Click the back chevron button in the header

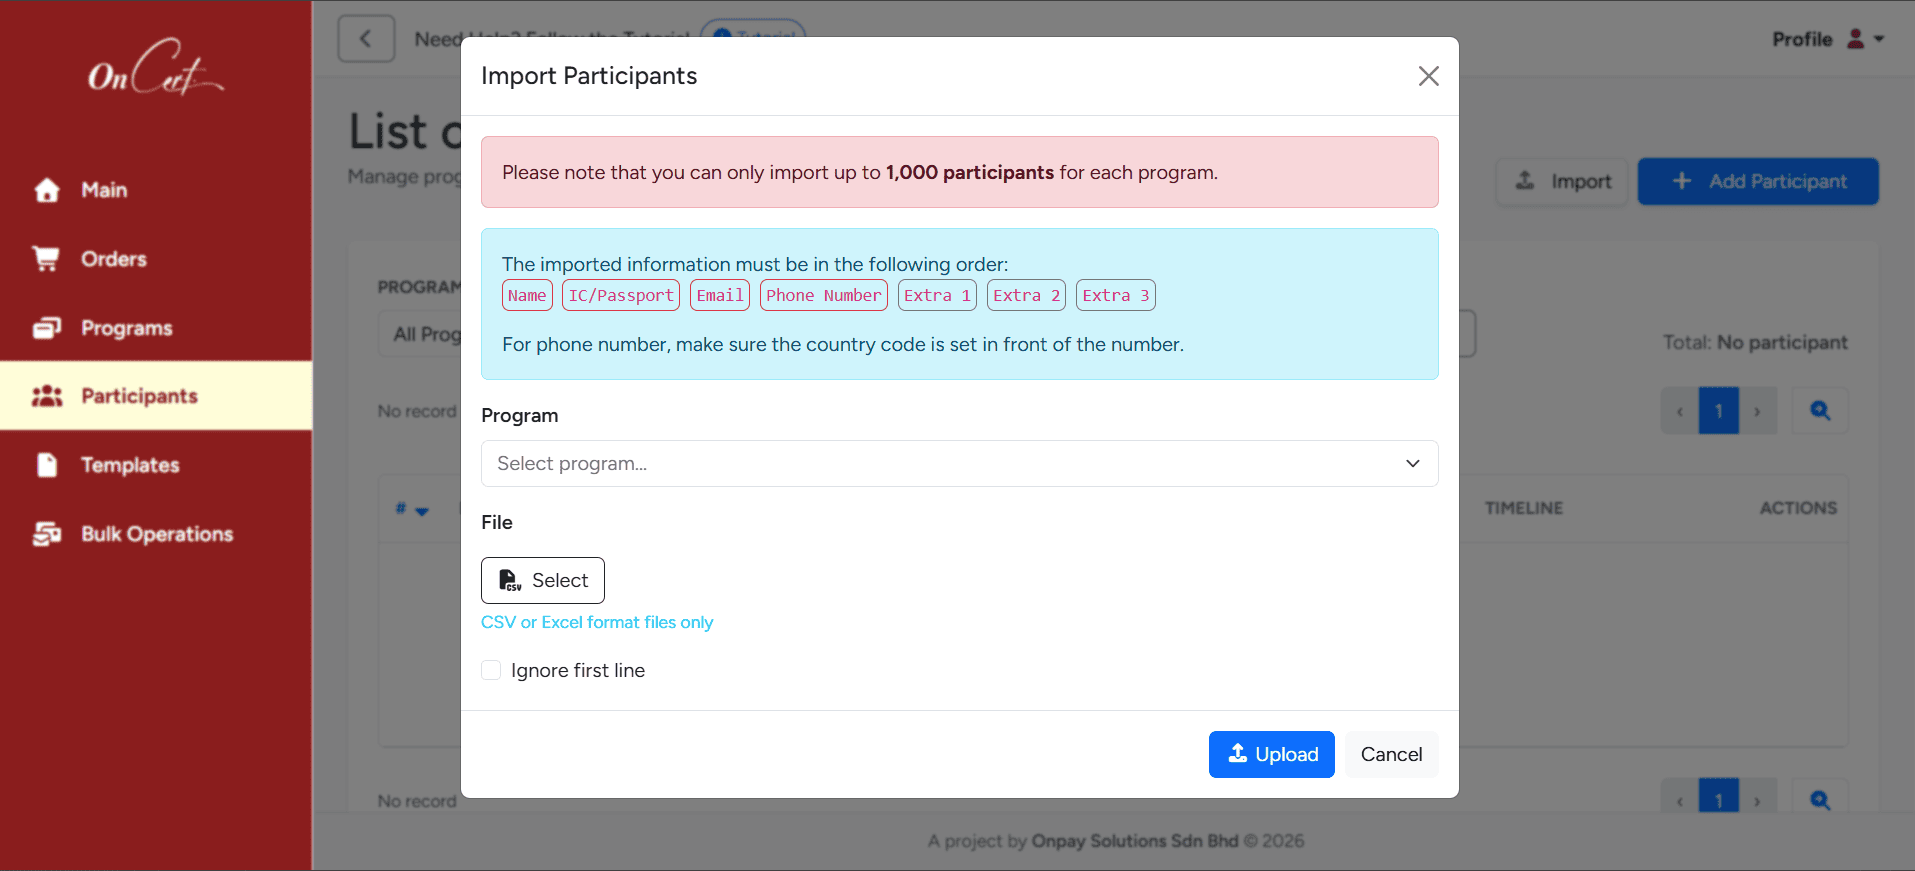366,39
